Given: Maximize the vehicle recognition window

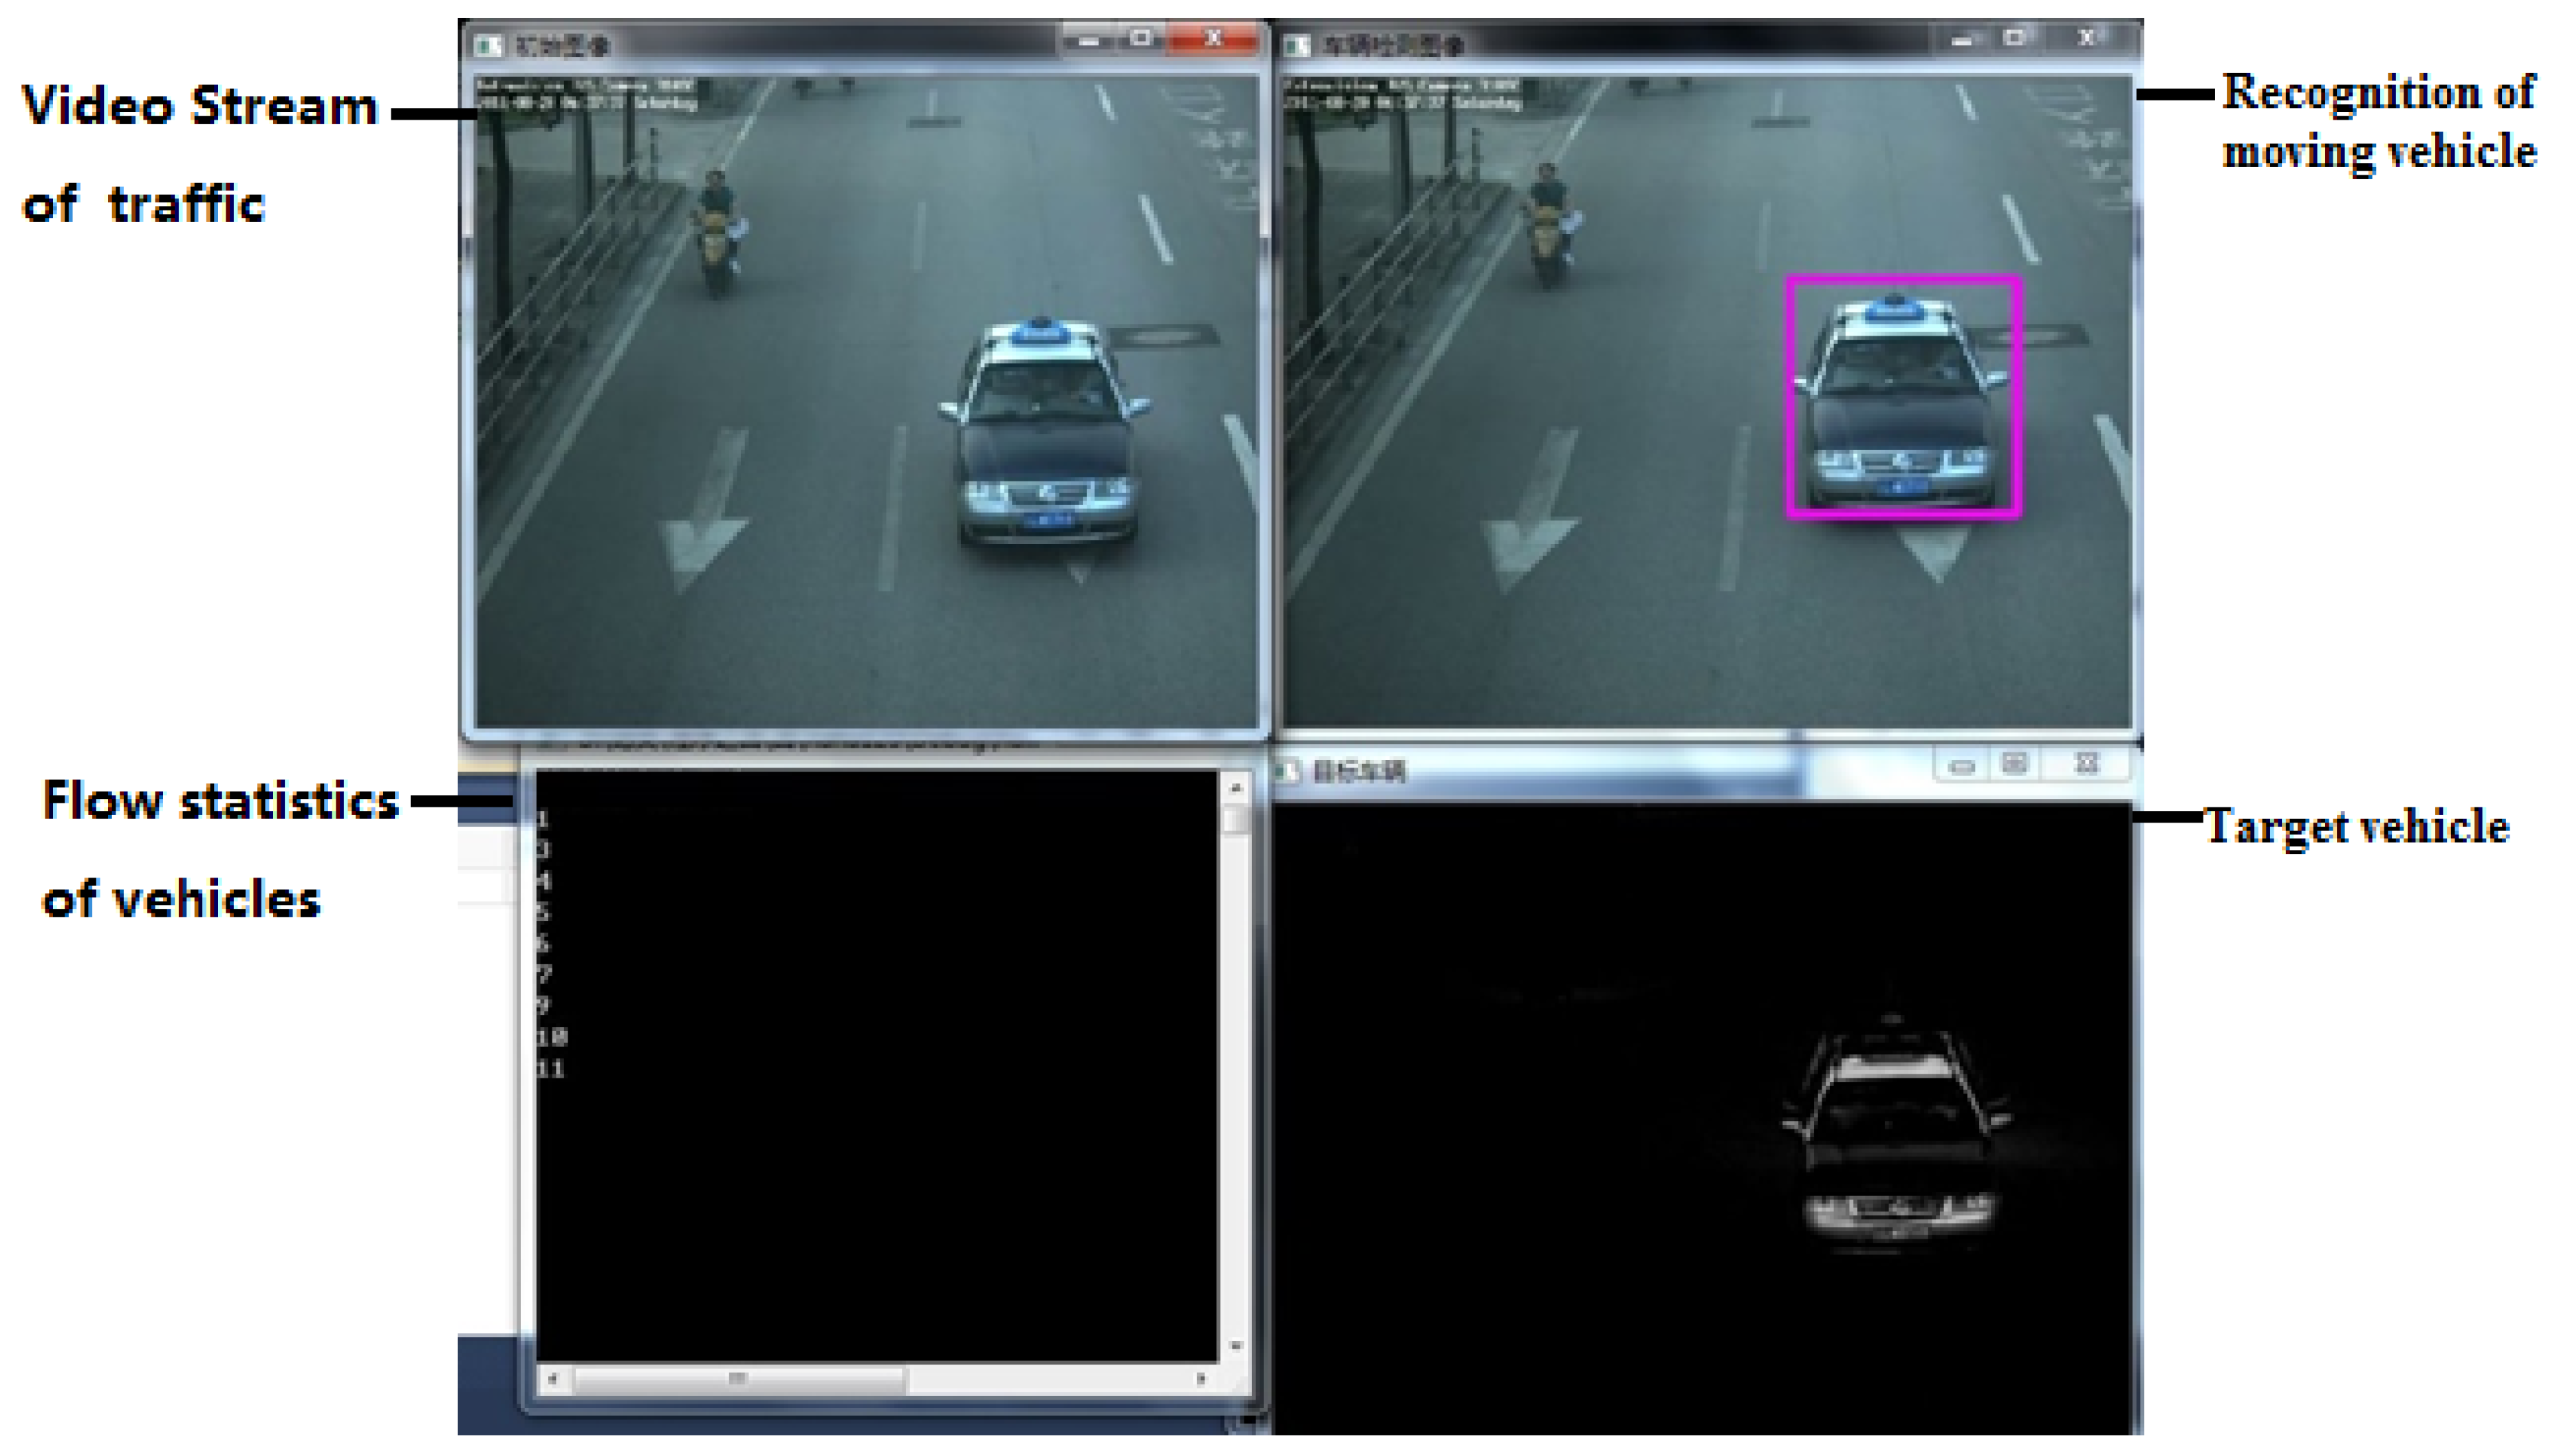Looking at the screenshot, I should [x=2014, y=38].
